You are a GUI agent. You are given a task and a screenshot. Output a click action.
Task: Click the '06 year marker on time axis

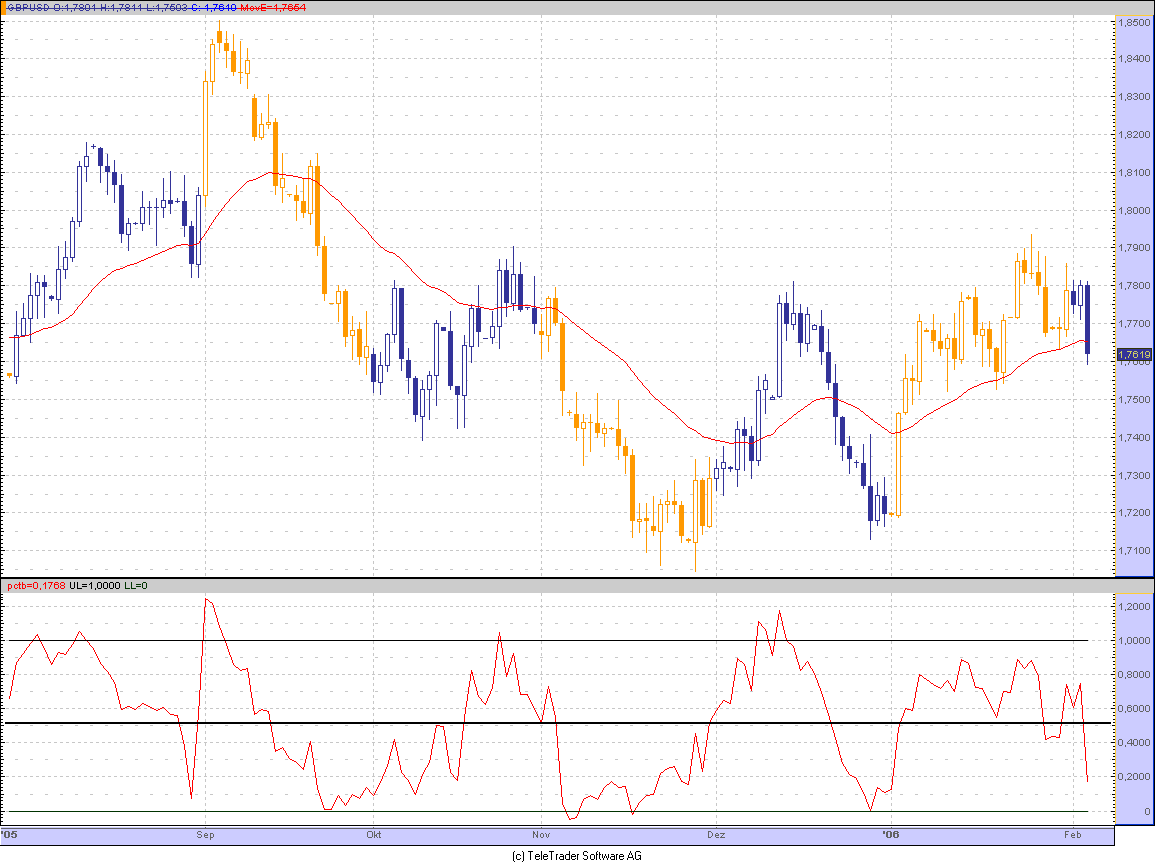pyautogui.click(x=889, y=834)
